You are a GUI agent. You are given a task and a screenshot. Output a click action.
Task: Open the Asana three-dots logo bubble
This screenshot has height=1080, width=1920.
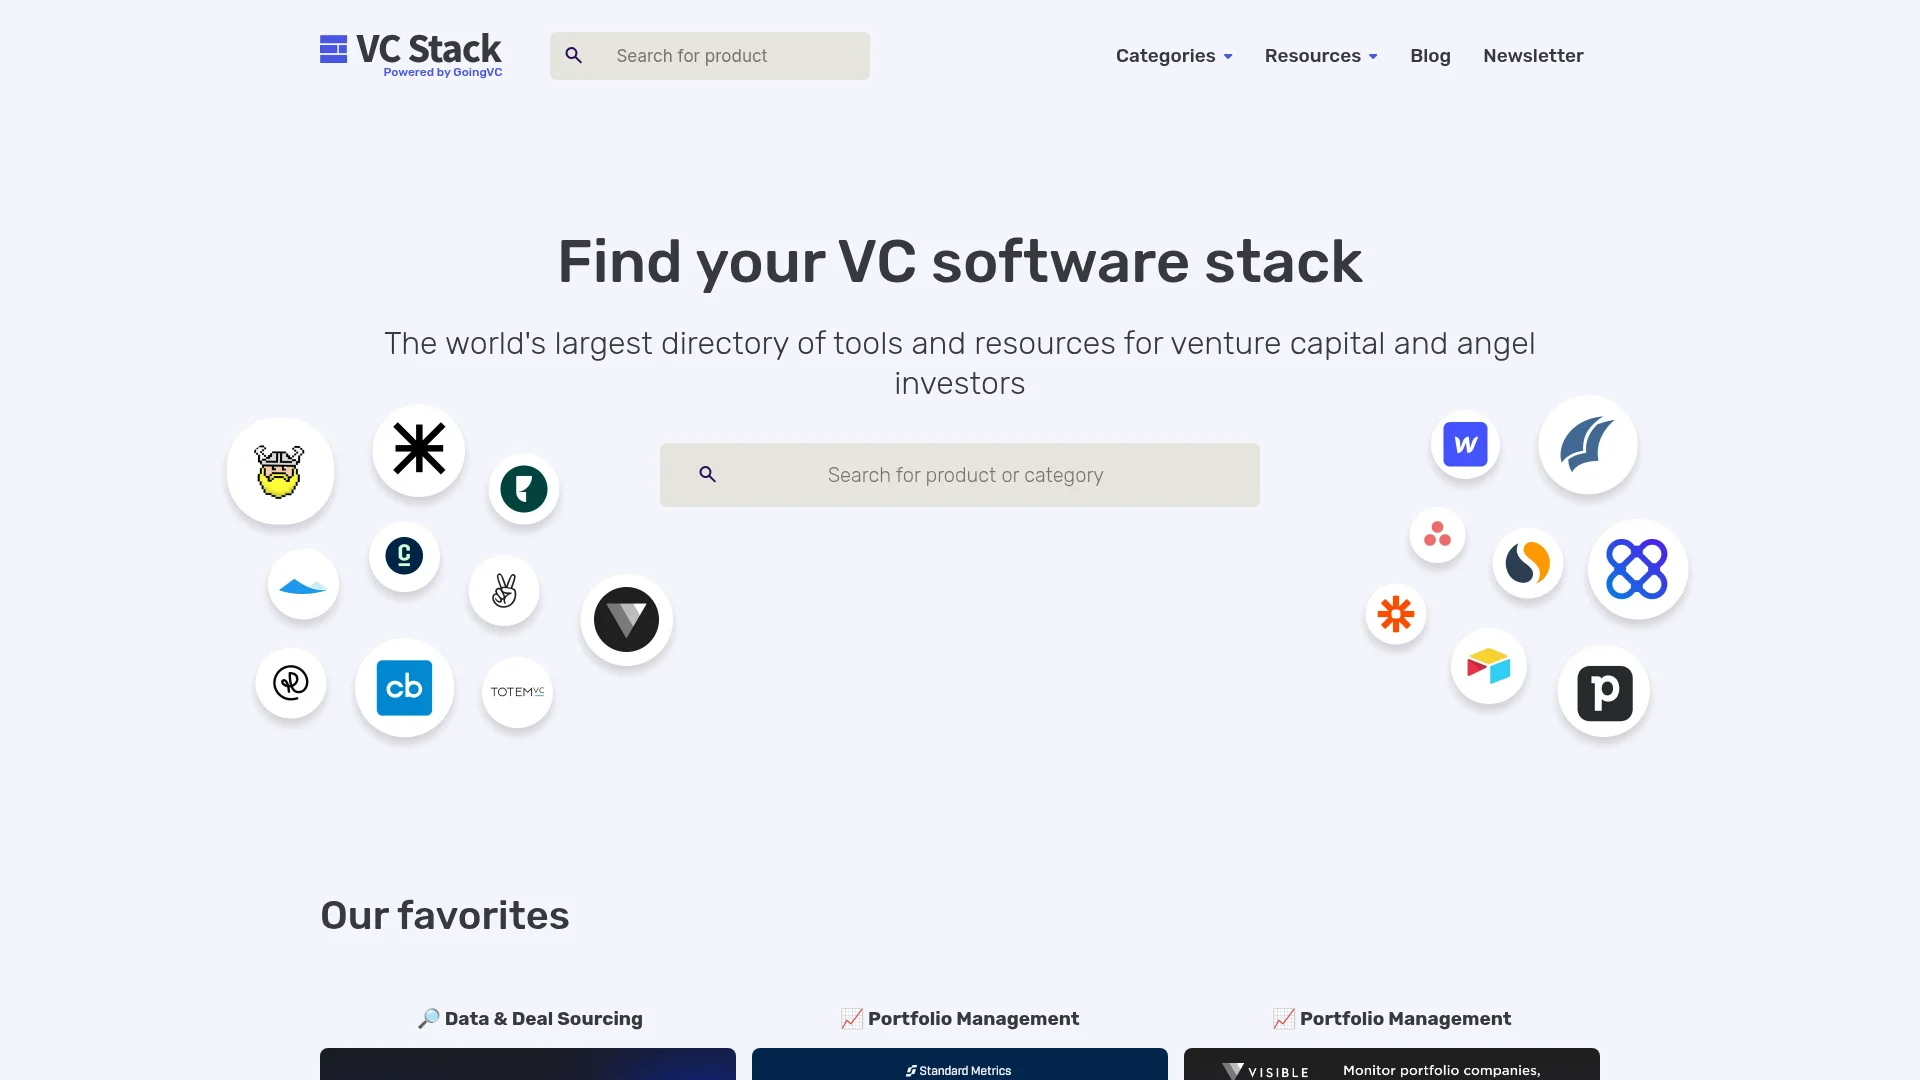1437,535
